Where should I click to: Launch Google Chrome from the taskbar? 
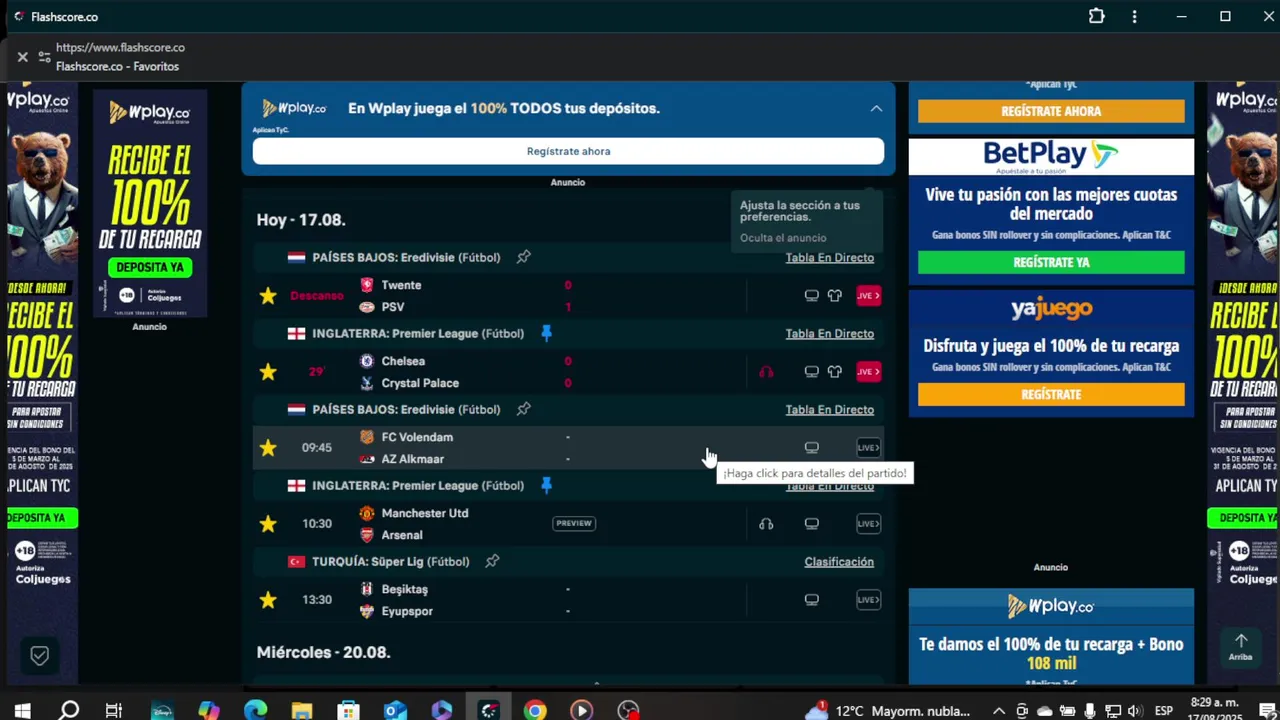click(535, 711)
